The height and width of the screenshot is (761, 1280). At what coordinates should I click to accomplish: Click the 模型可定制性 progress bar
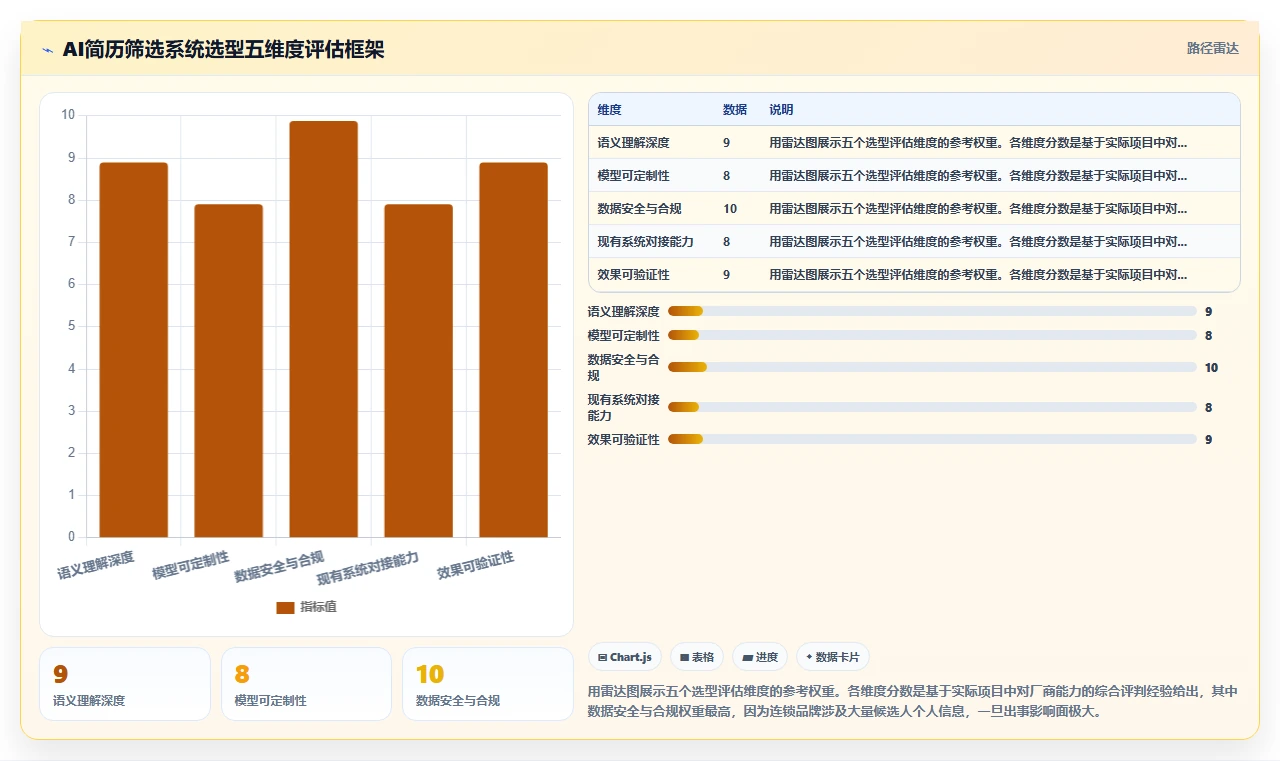tap(932, 336)
